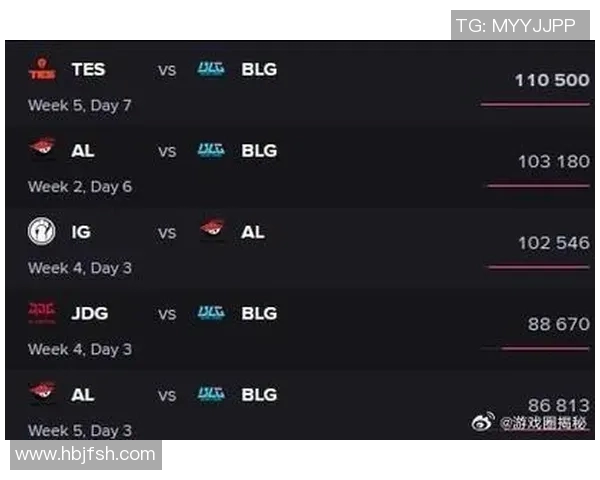Click the IG team logo
Viewport: 600px width, 480px height.
pos(41,232)
